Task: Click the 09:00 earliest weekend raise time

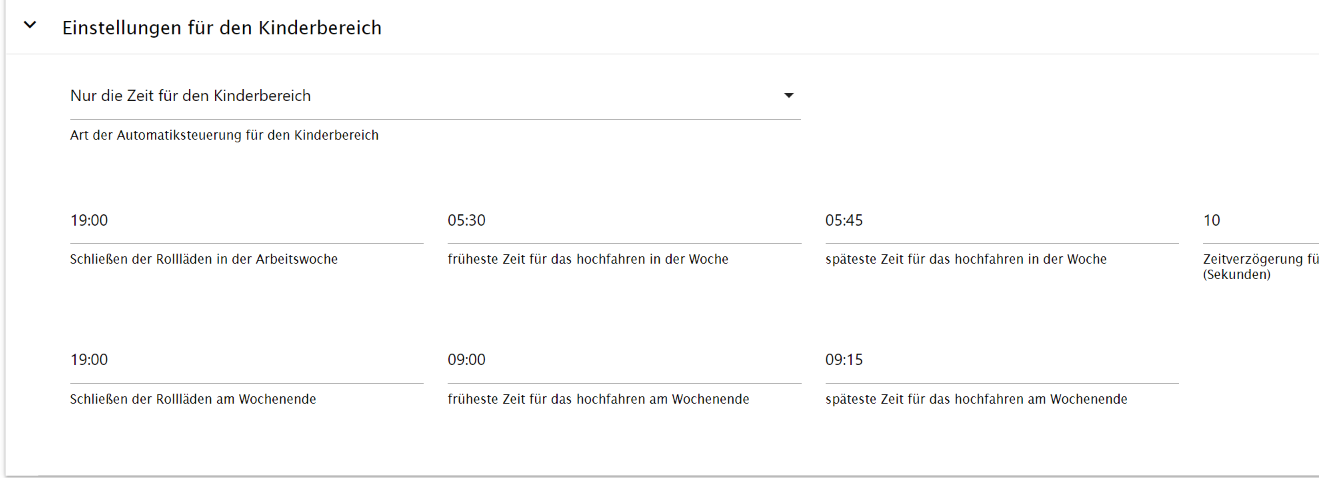Action: (x=624, y=361)
